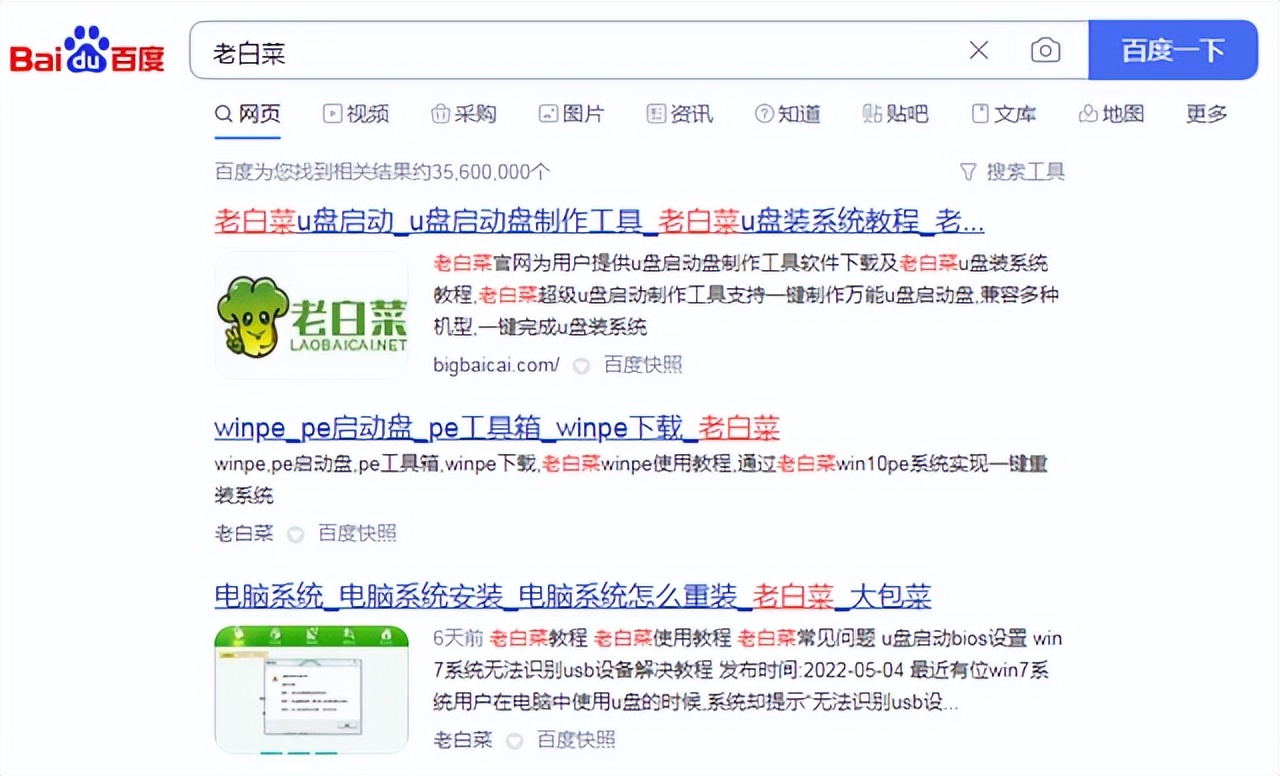Select the 网页 web results tab
Screen dimensions: 1280x776
click(247, 113)
